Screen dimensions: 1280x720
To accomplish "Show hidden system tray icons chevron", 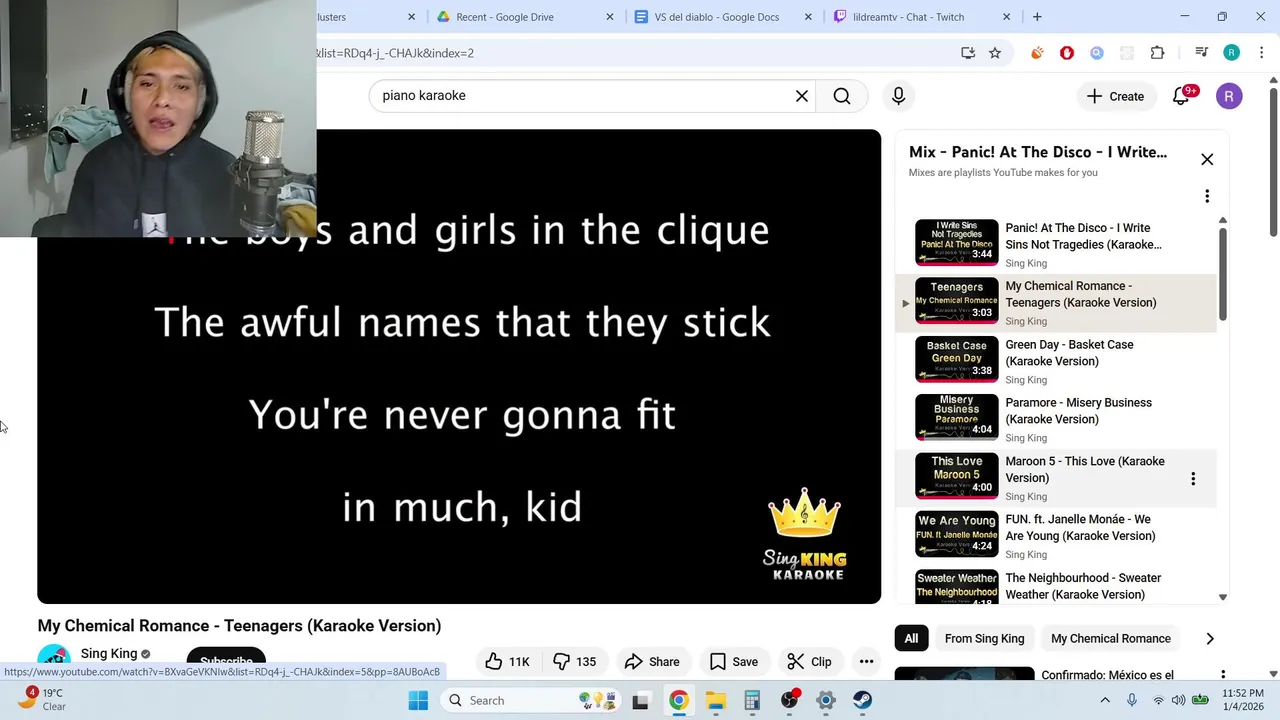I will 1105,700.
